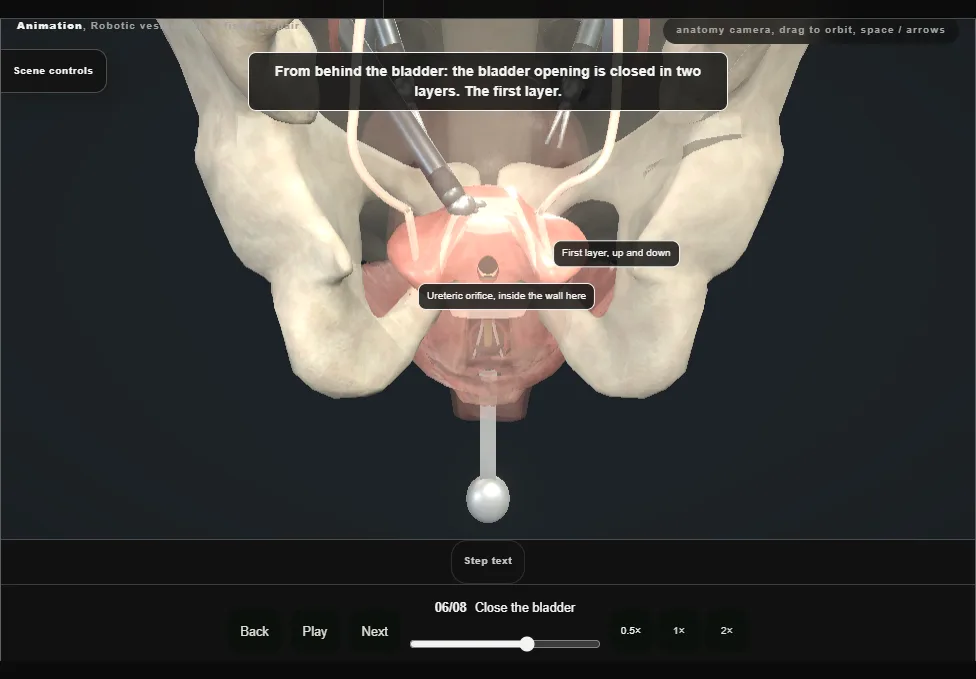Expand the Step text section
This screenshot has height=679, width=976.
(488, 561)
